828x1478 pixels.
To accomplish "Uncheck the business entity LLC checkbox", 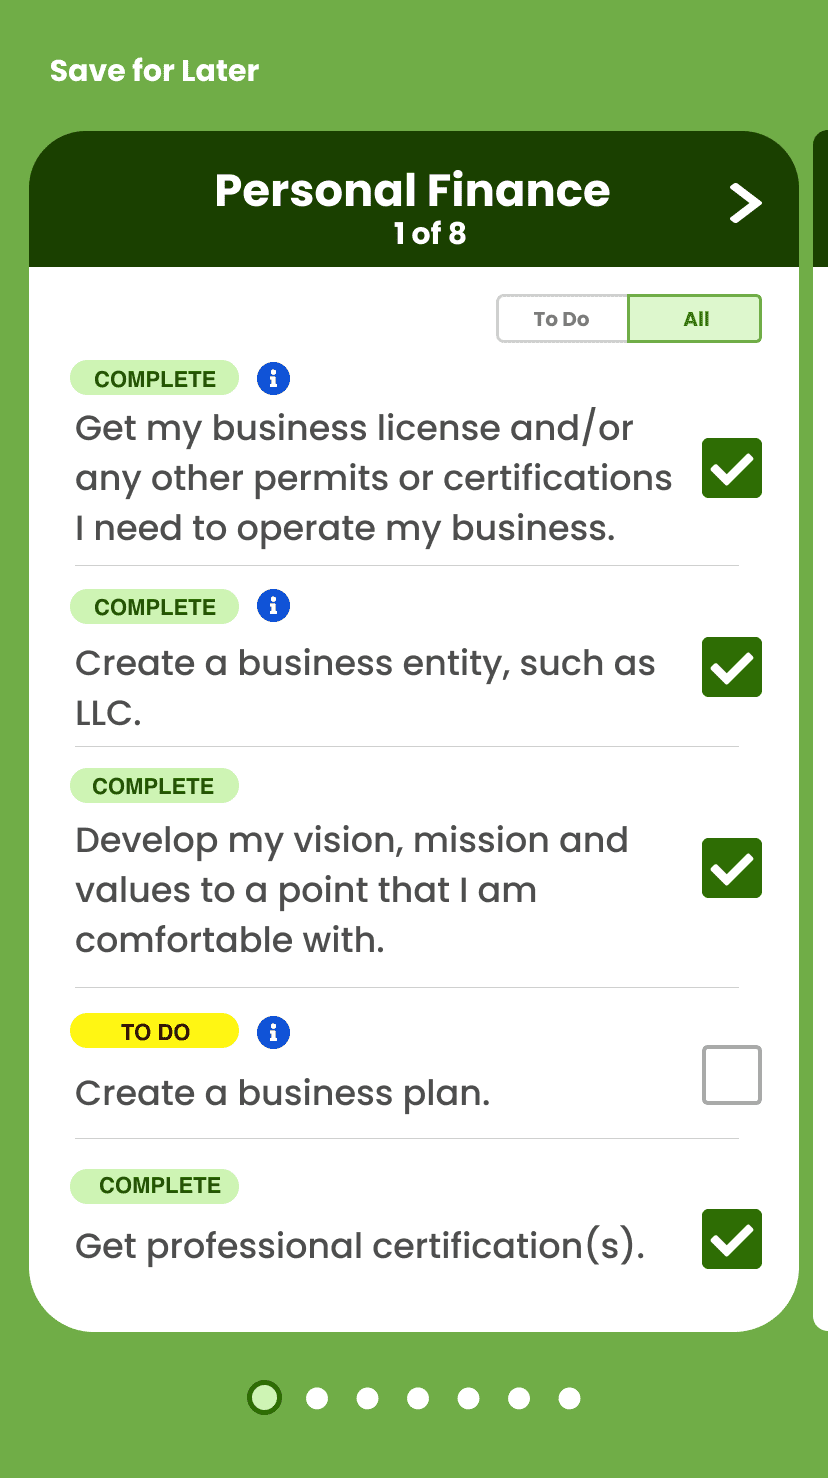I will (732, 667).
